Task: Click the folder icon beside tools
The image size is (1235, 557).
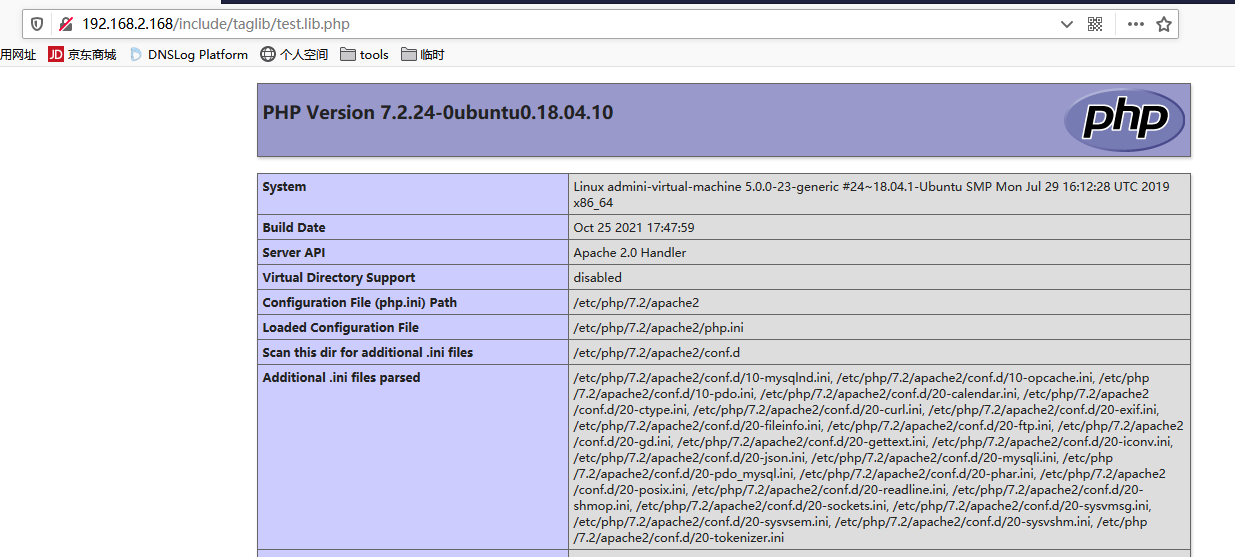Action: (348, 55)
